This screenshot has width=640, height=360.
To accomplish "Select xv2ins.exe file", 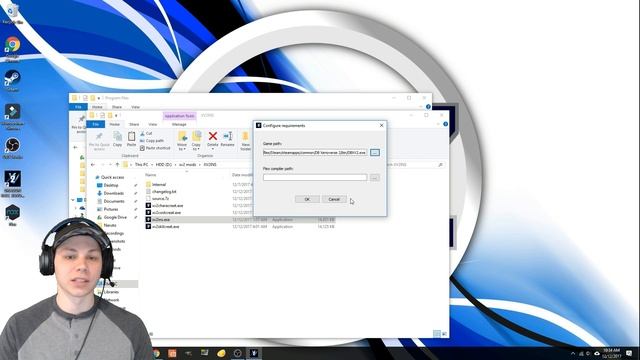I will coord(160,220).
